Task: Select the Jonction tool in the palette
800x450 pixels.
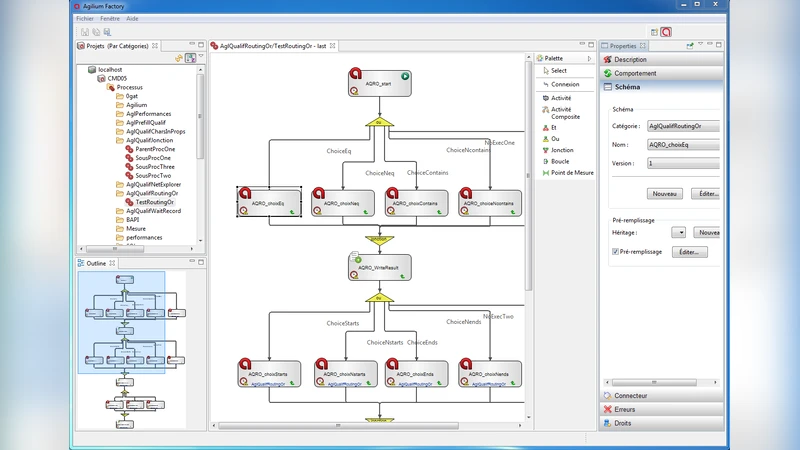Action: pos(562,150)
